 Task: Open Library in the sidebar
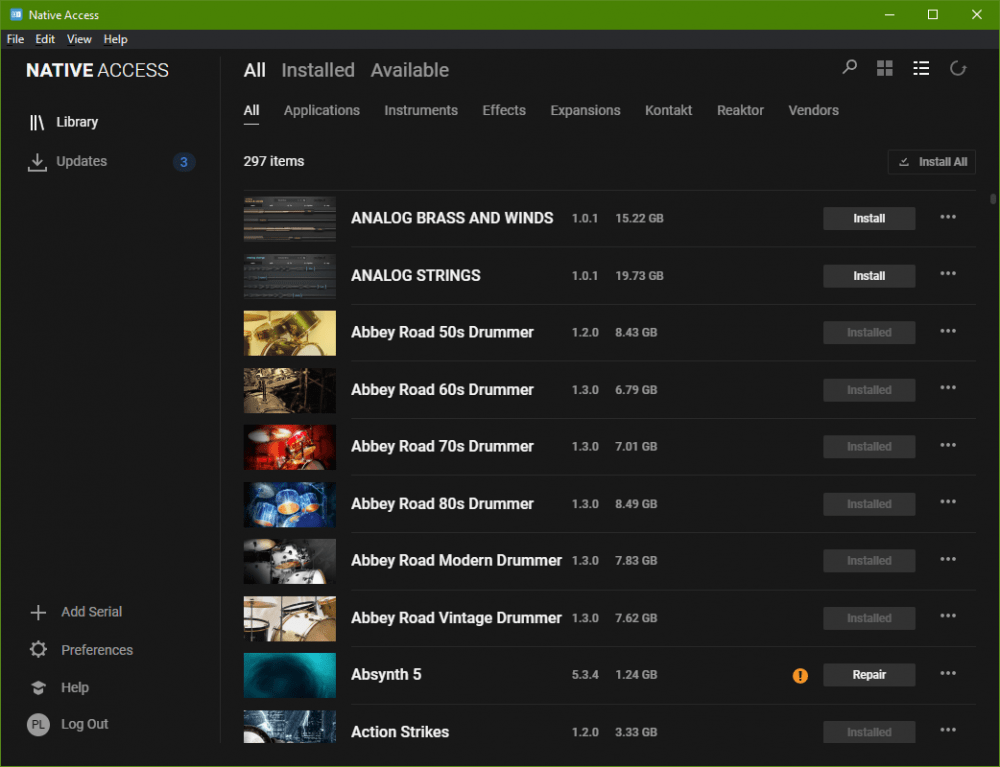click(64, 122)
